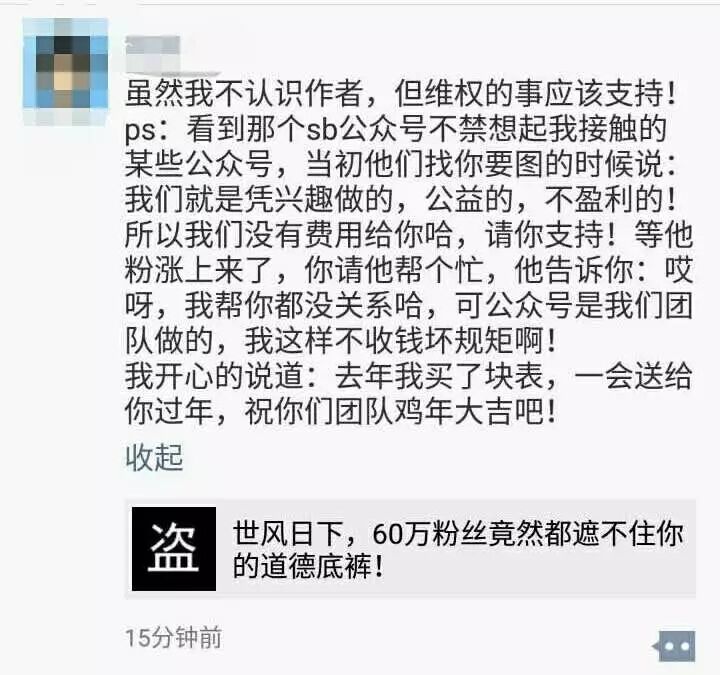Click the line starting 我开心的说道：去年我买了块表
The image size is (720, 675).
pos(409,376)
